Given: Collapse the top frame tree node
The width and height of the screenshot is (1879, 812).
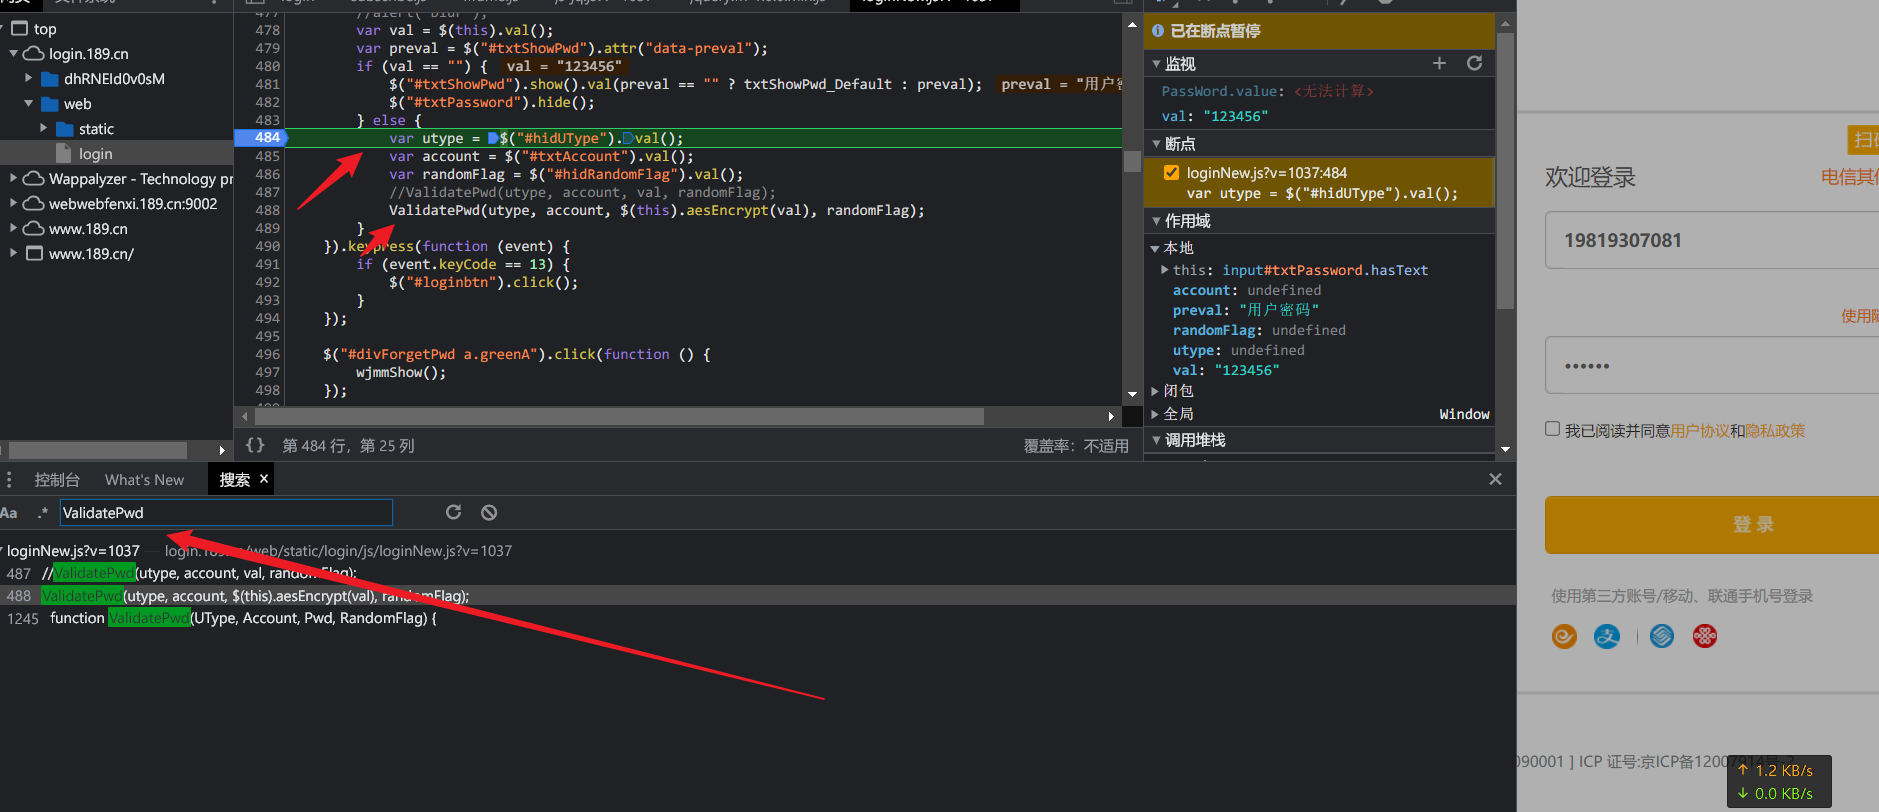Looking at the screenshot, I should tap(3, 28).
